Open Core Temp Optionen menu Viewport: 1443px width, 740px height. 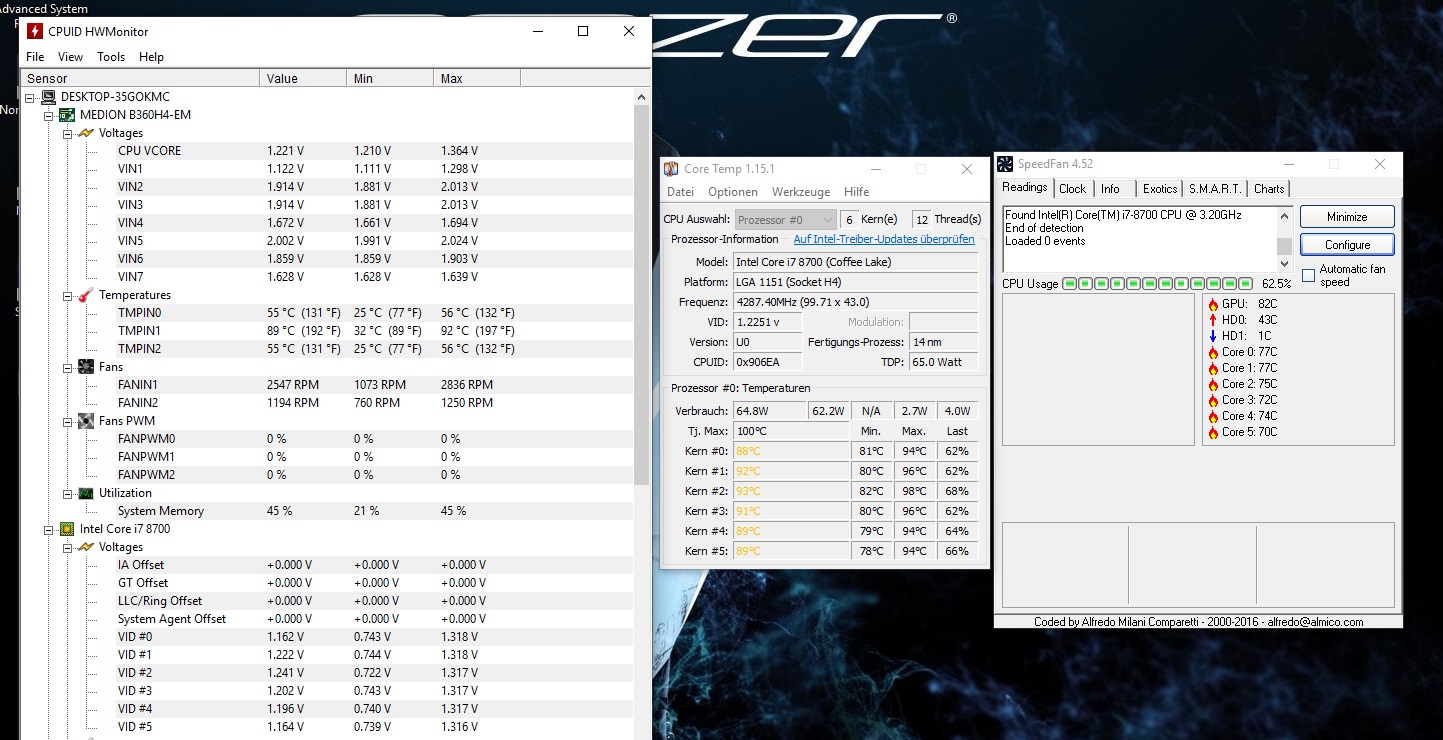733,192
